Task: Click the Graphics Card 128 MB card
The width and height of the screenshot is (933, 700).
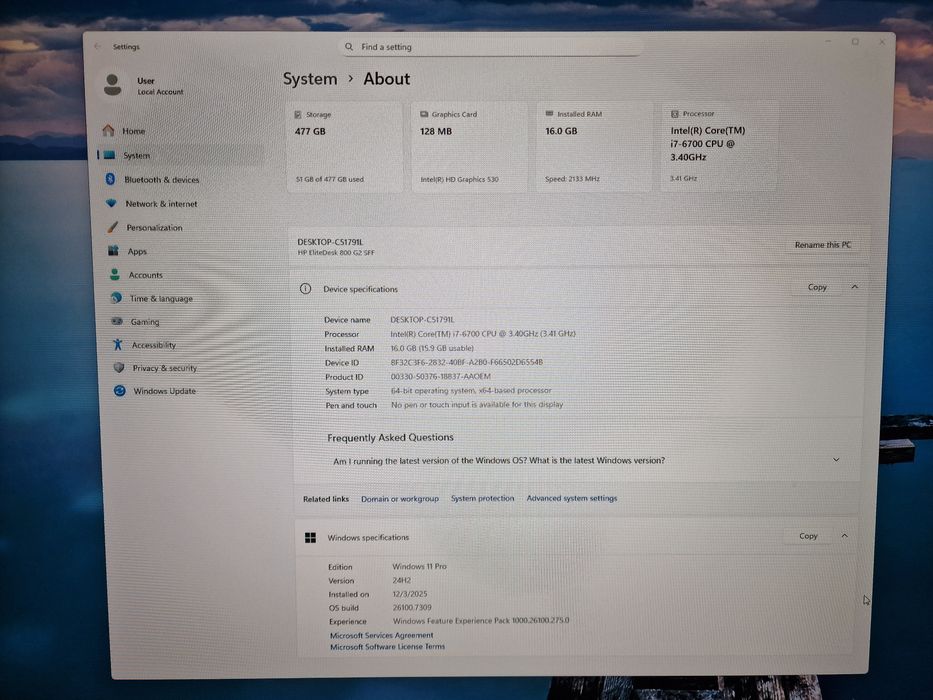Action: tap(469, 146)
